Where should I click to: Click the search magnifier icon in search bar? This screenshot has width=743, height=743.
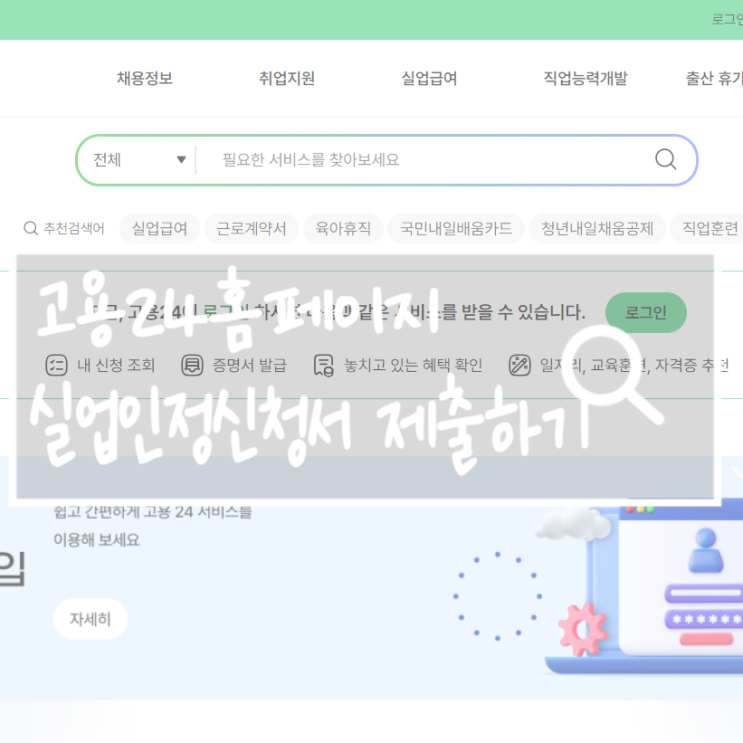coord(665,159)
